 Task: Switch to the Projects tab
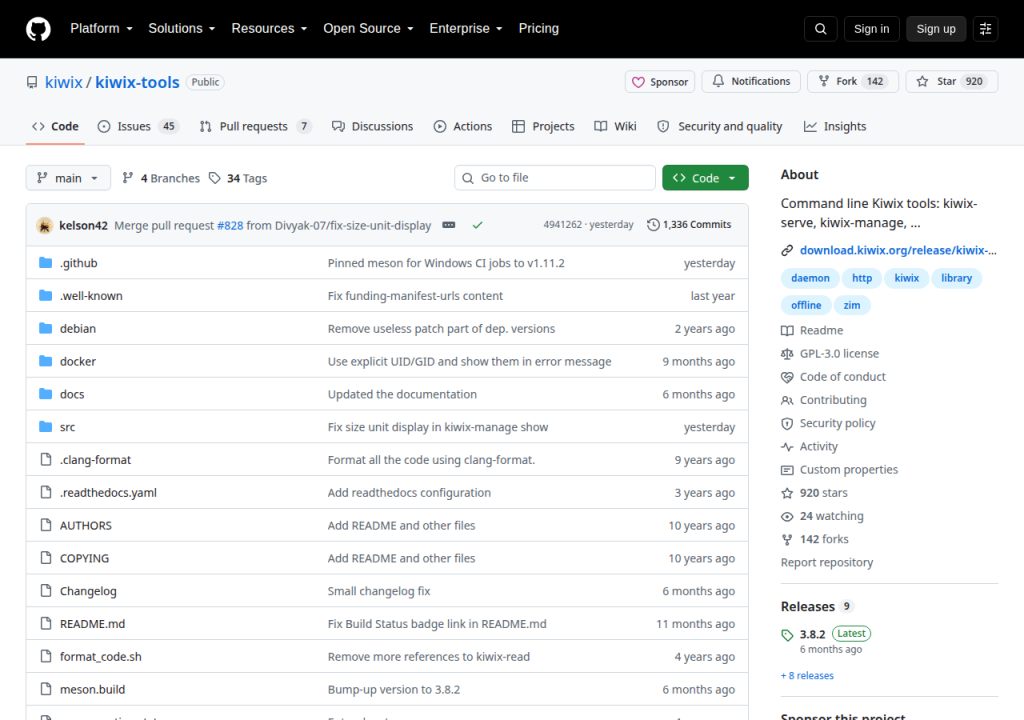[543, 126]
